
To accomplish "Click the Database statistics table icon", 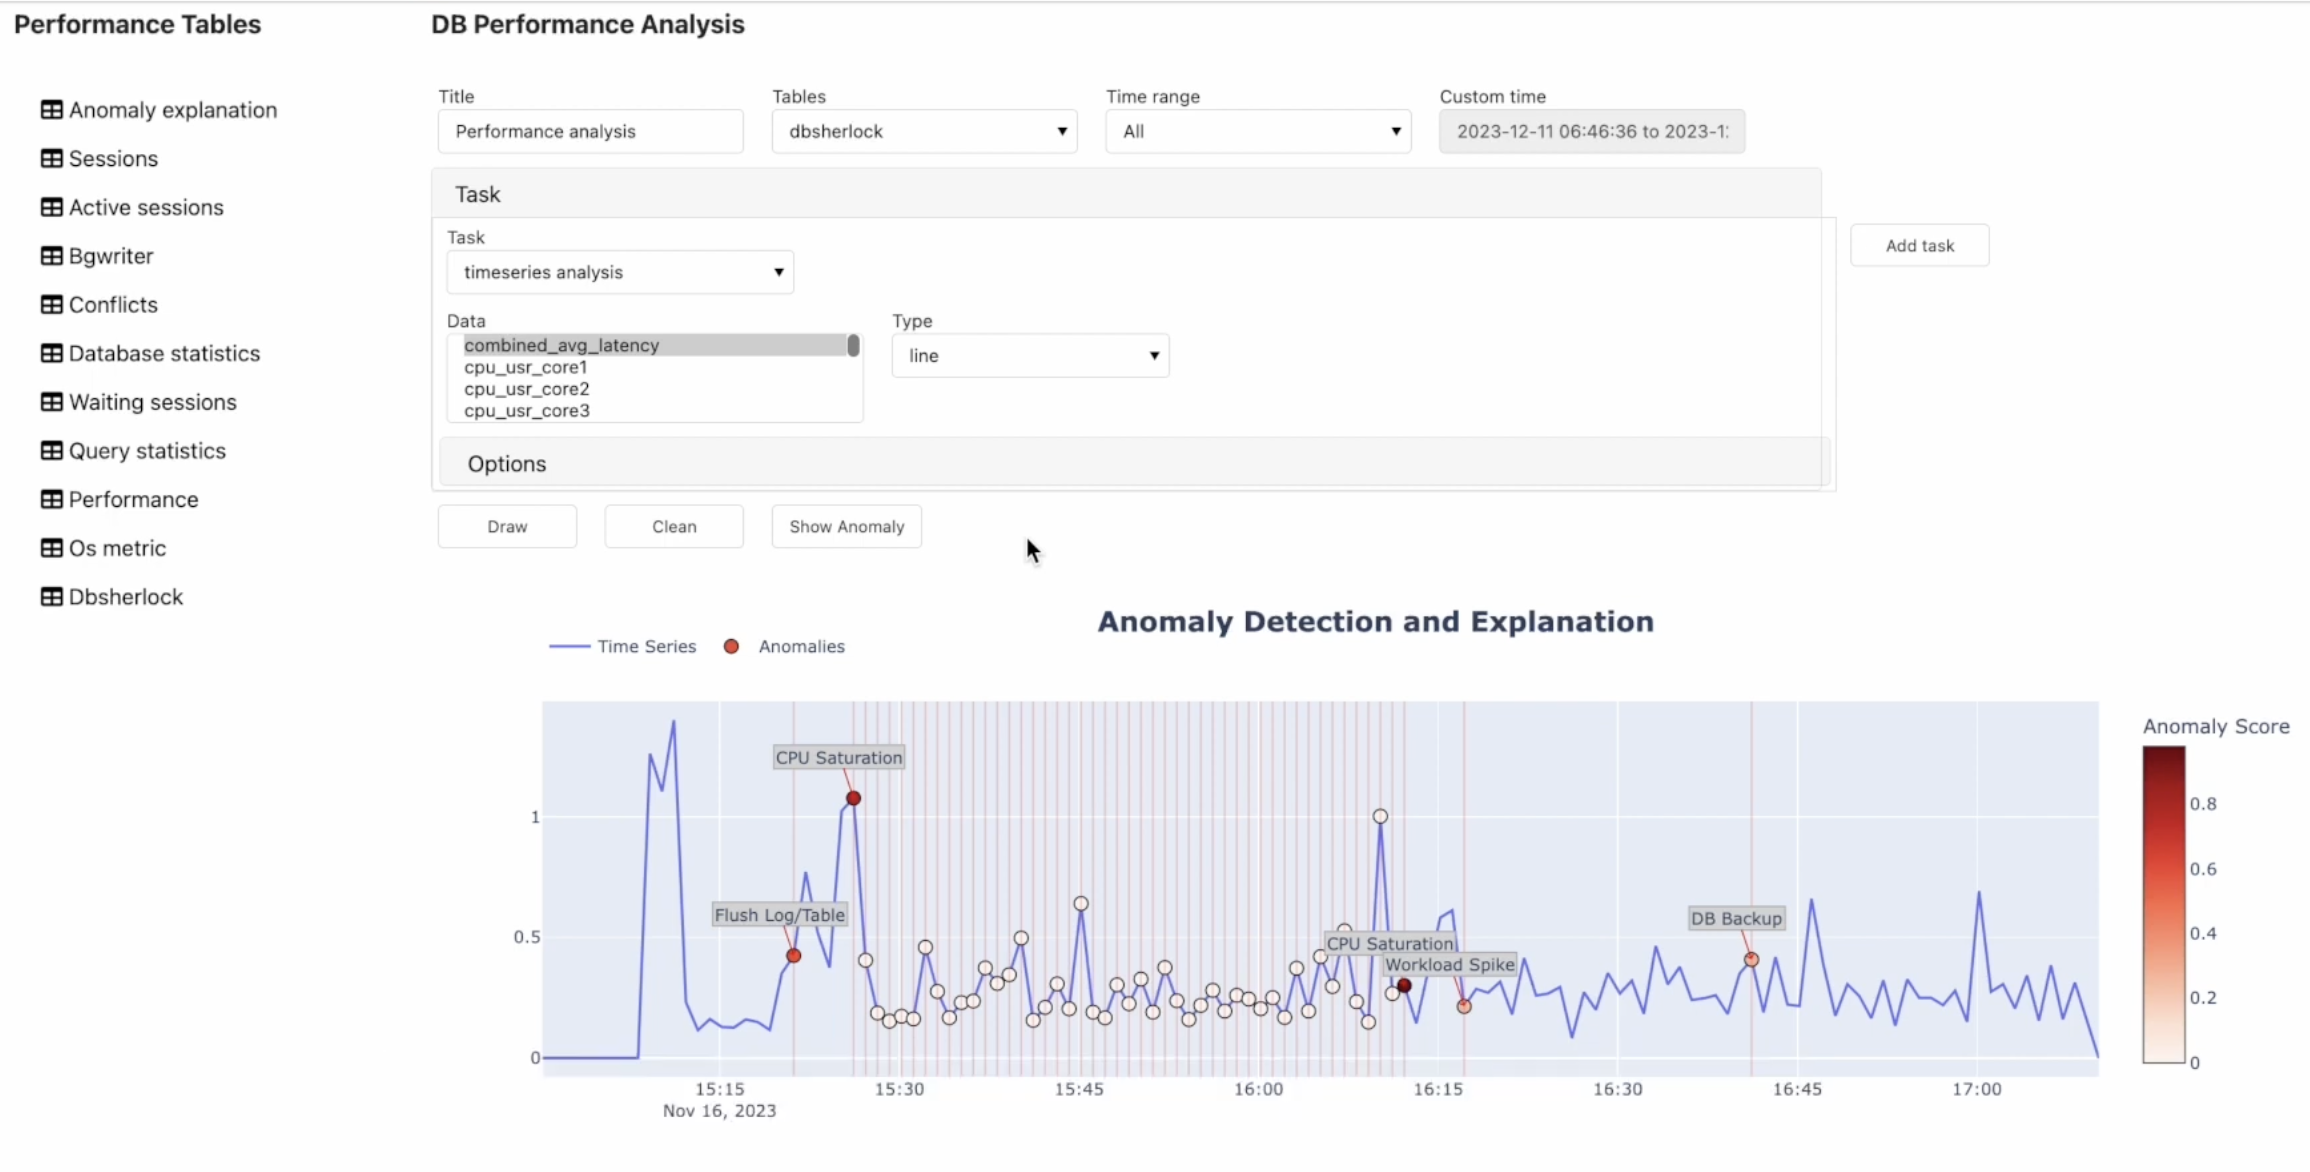I will pos(51,353).
